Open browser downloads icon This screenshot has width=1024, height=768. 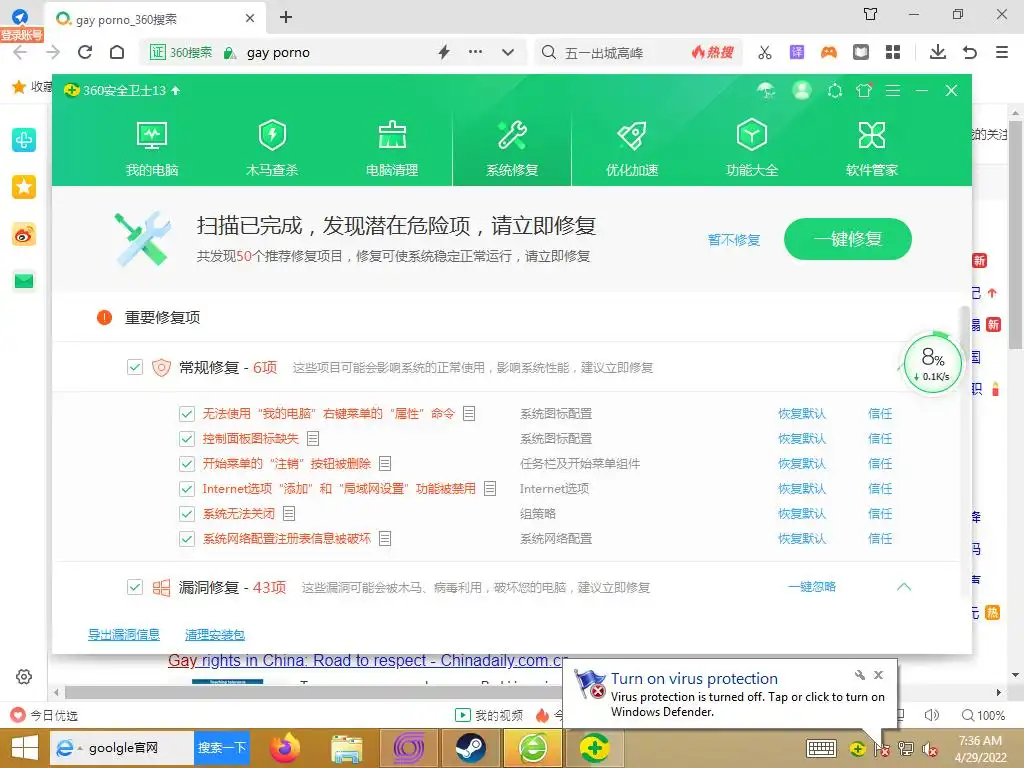click(938, 52)
